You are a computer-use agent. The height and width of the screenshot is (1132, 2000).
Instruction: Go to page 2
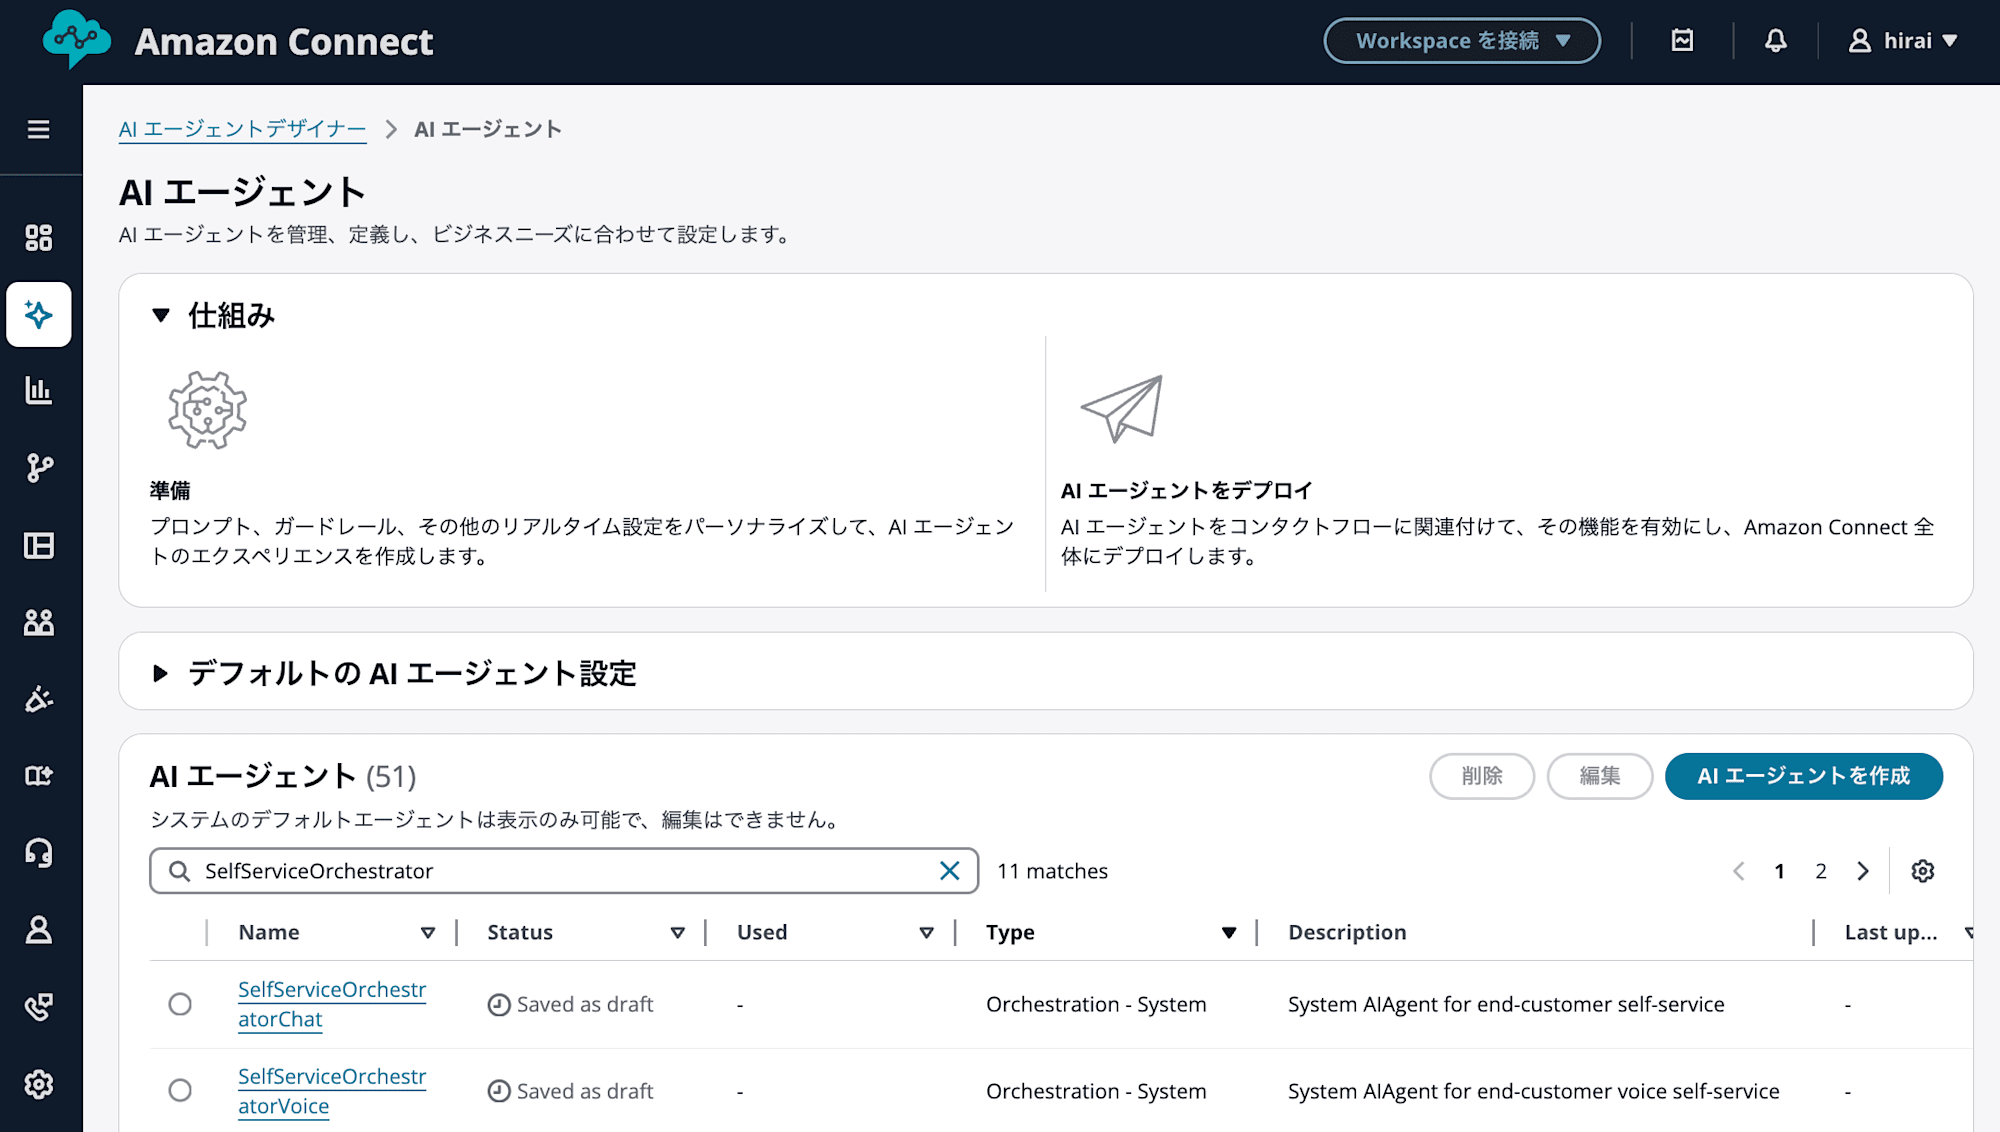(x=1821, y=871)
